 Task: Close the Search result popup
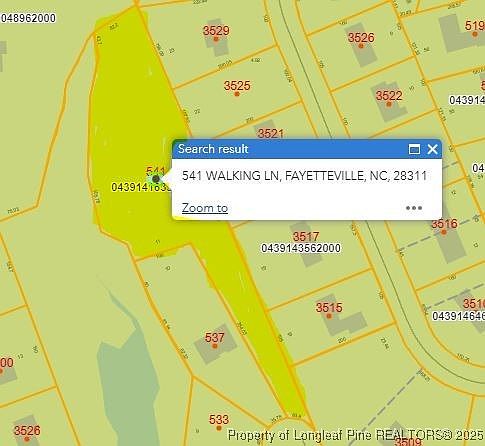[x=432, y=149]
